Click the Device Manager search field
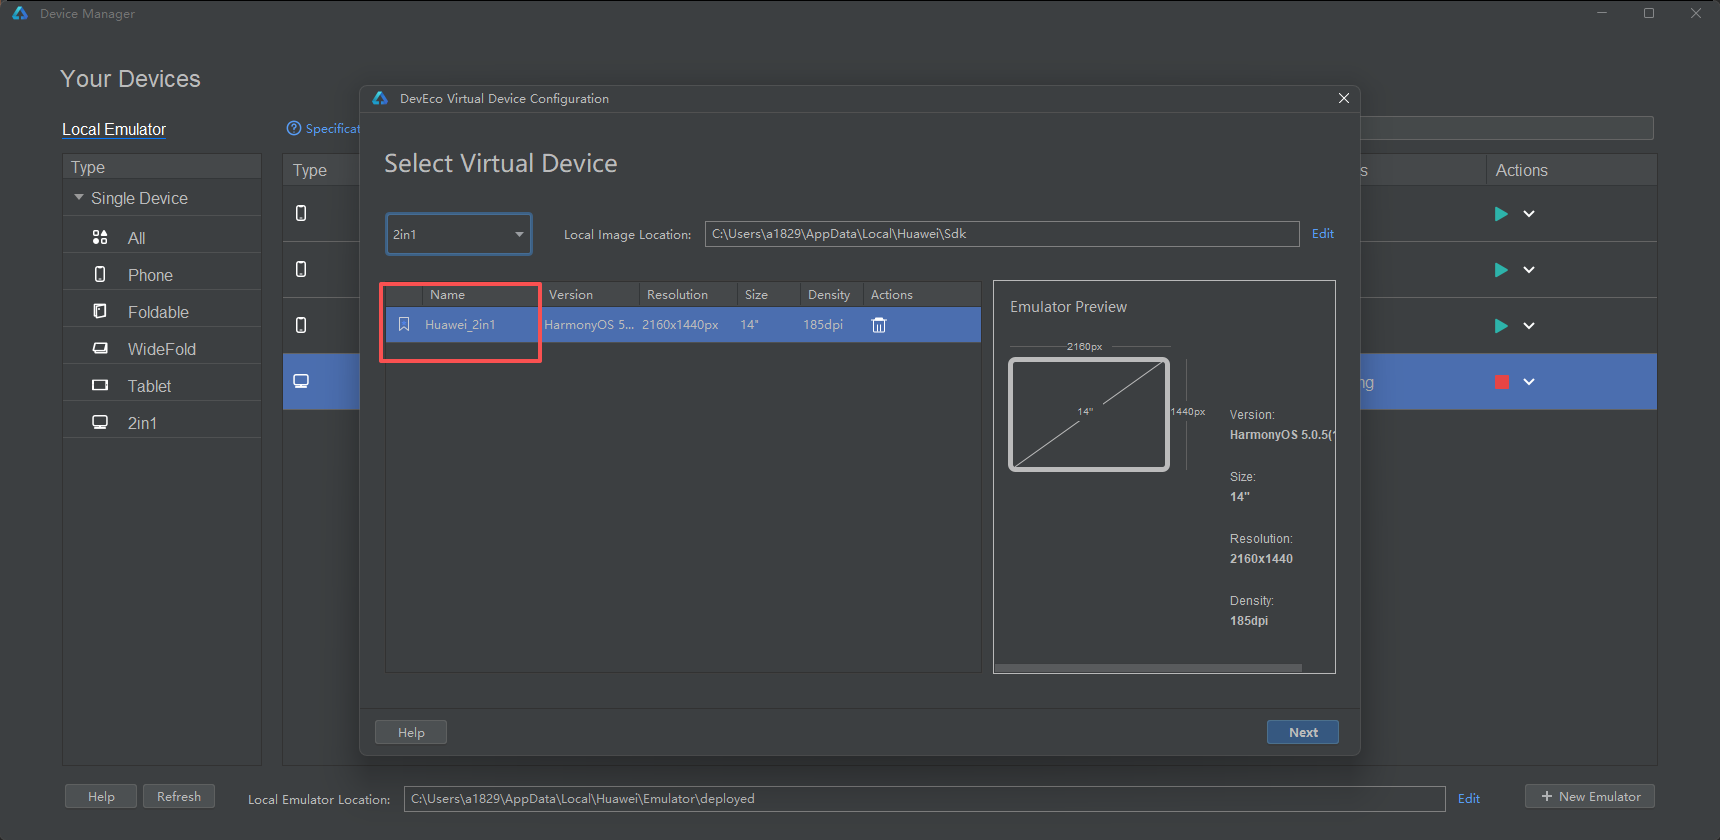 coord(1506,128)
